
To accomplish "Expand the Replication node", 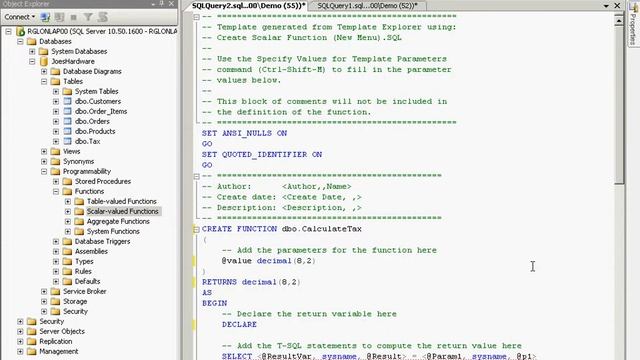I will [20, 341].
